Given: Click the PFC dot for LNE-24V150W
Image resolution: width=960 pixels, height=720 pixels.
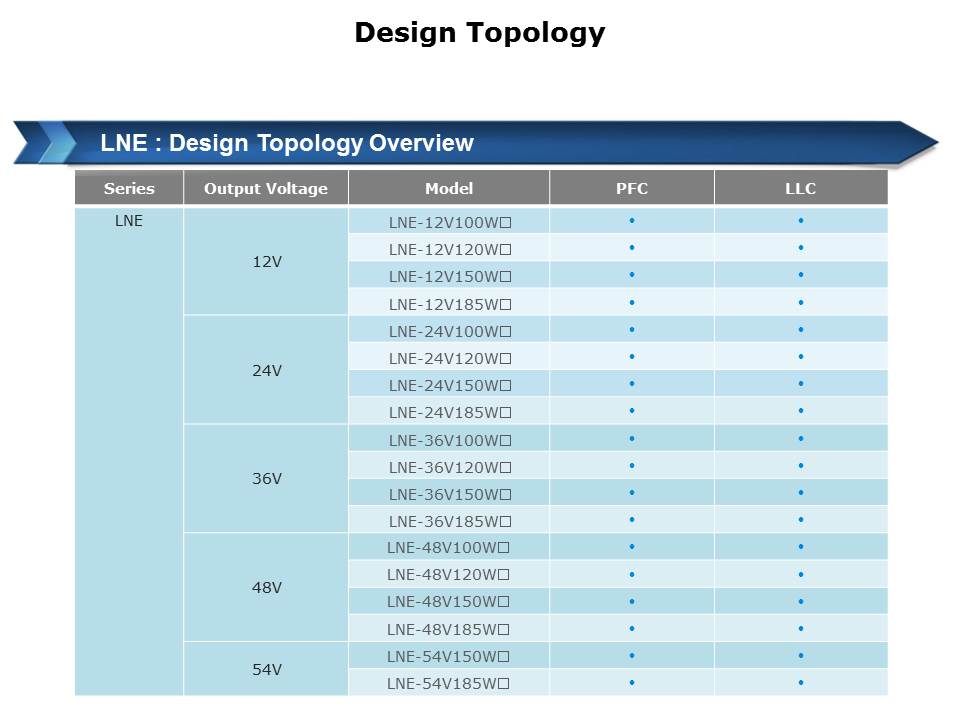Looking at the screenshot, I should click(632, 385).
